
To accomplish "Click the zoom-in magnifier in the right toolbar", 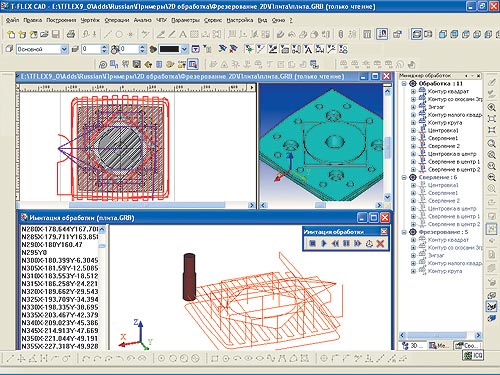I will (x=492, y=107).
